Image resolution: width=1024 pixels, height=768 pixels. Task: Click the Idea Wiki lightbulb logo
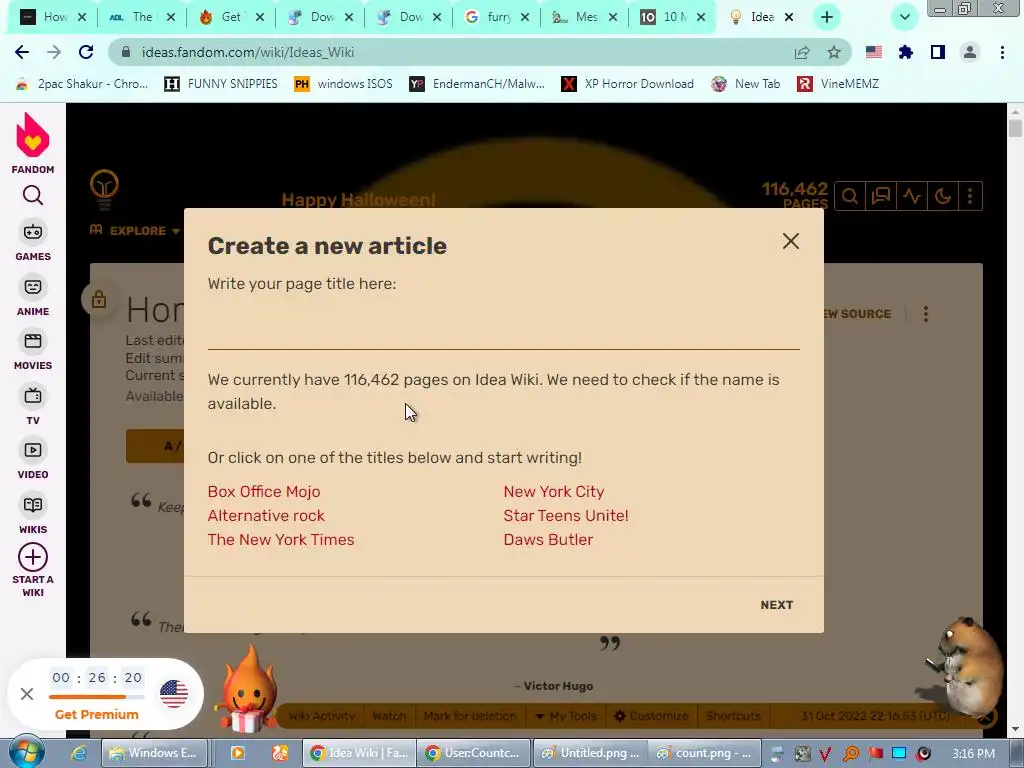pyautogui.click(x=104, y=189)
